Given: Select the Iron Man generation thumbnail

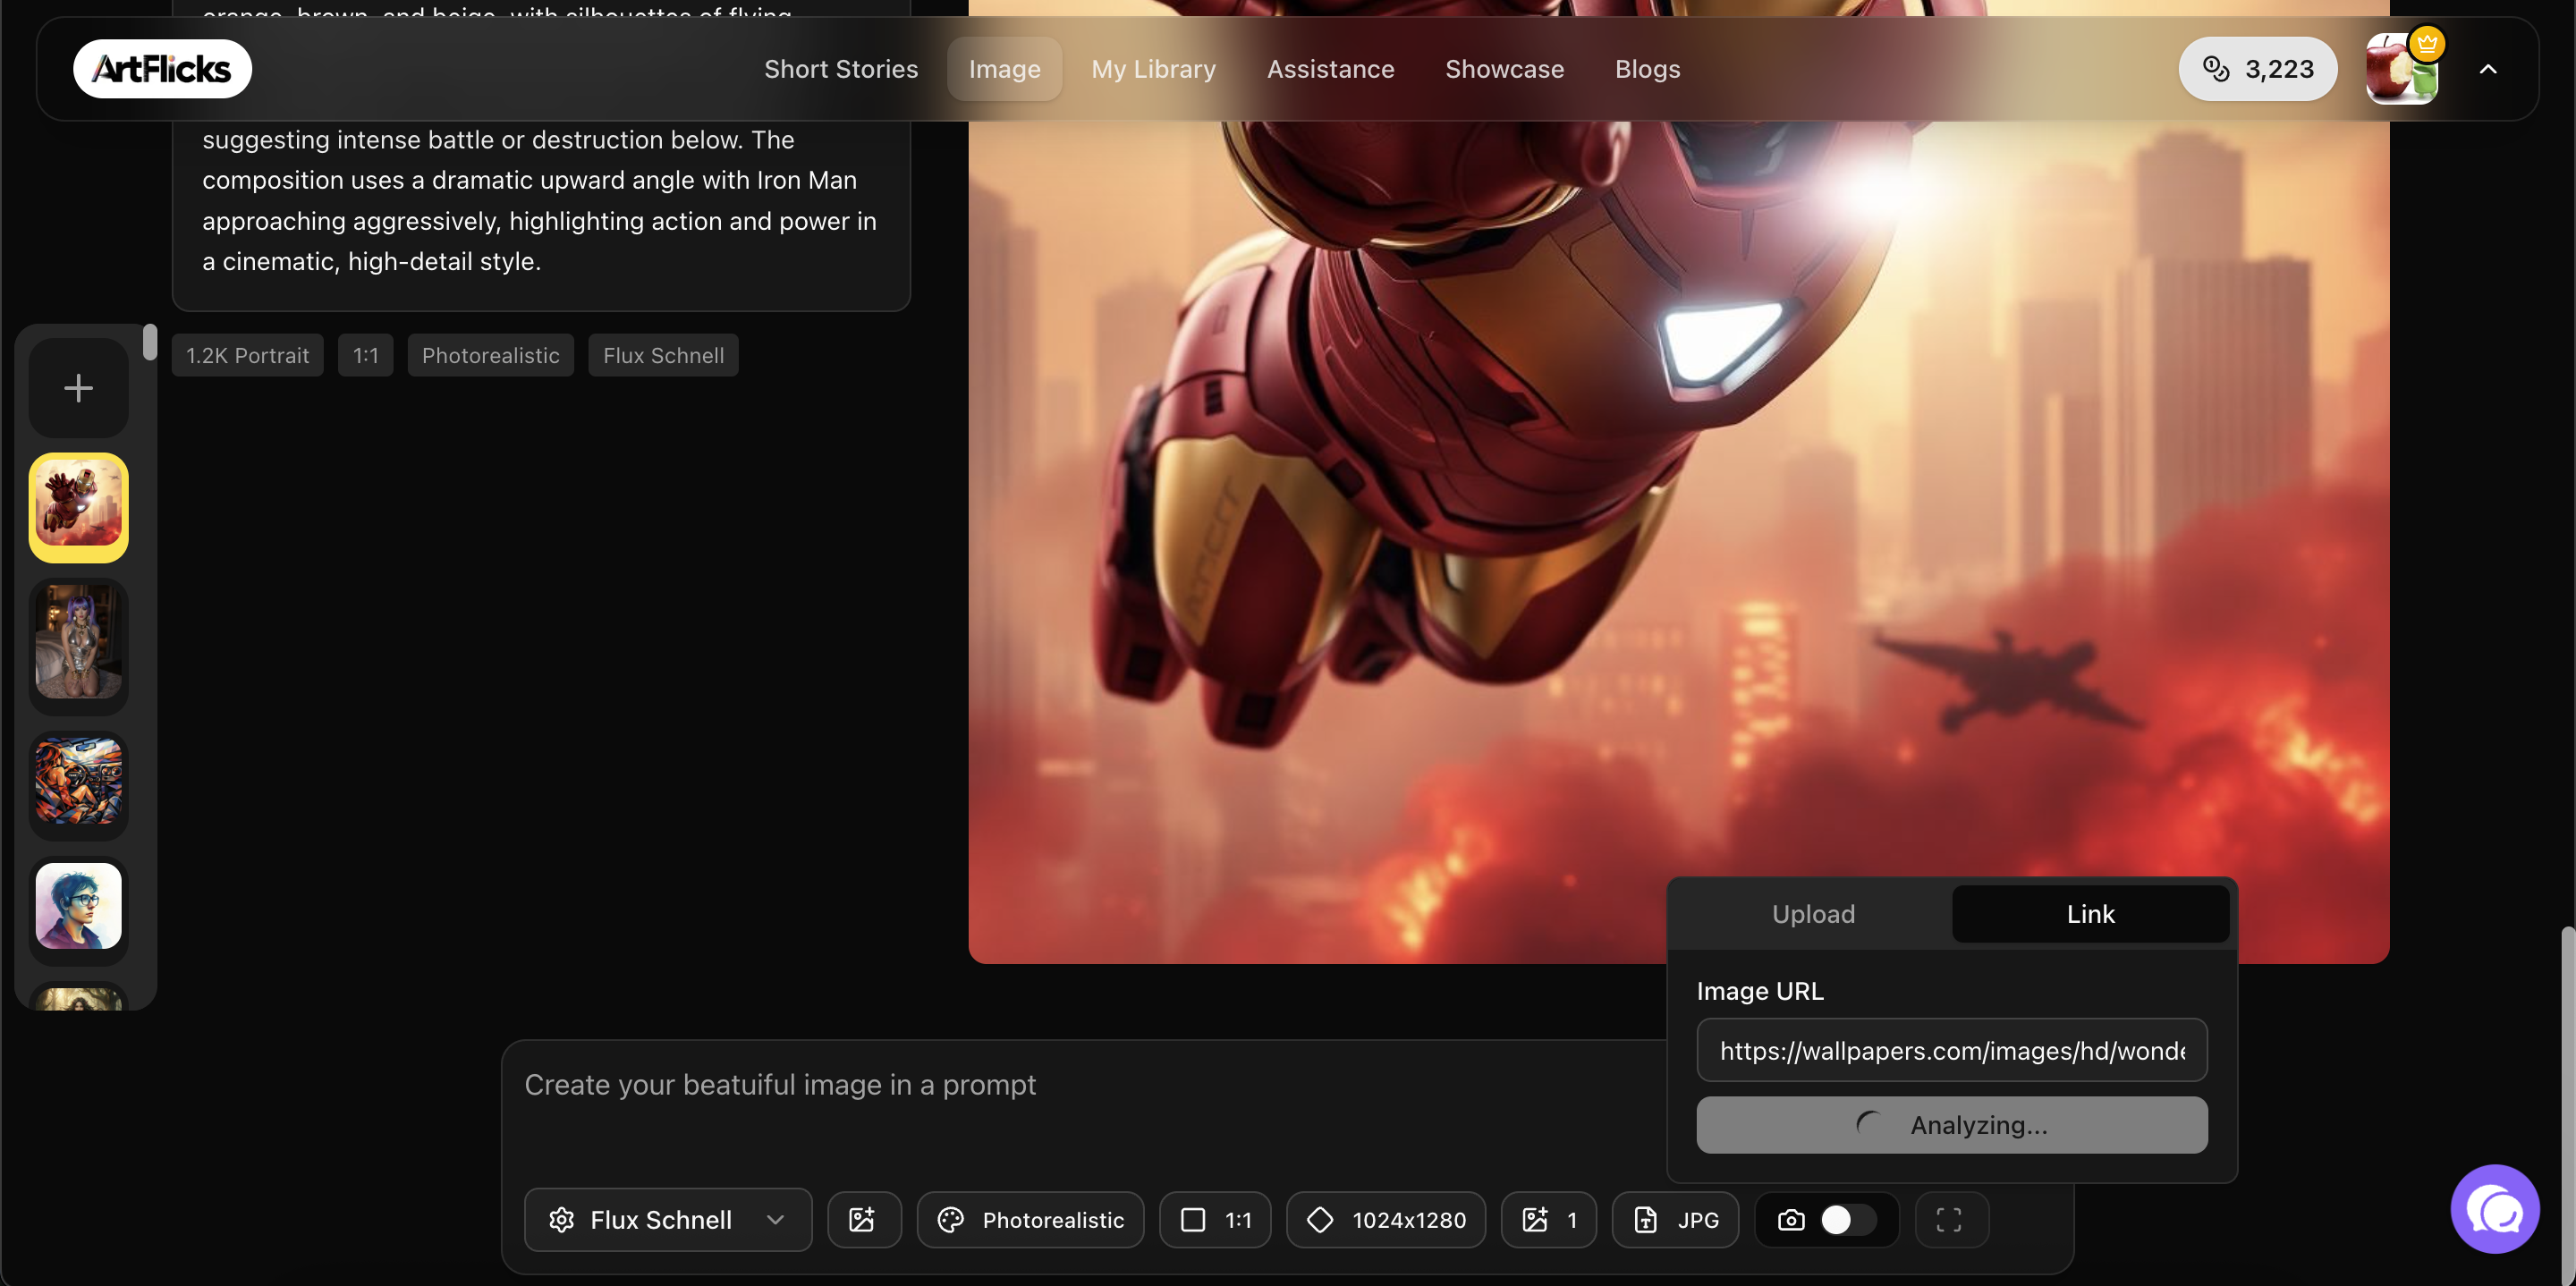Looking at the screenshot, I should tap(78, 507).
